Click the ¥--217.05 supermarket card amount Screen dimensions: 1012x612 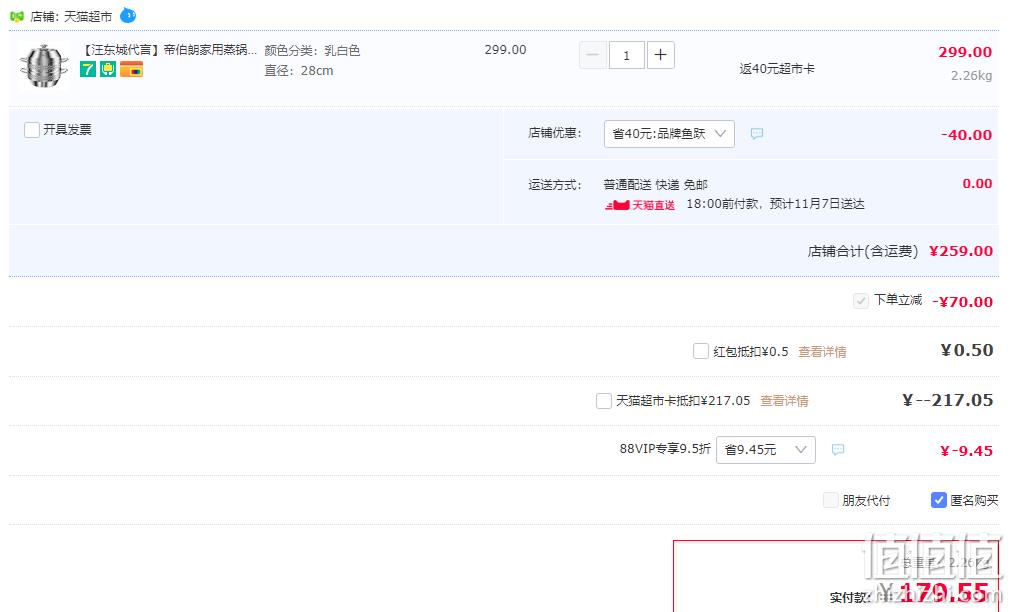click(947, 400)
